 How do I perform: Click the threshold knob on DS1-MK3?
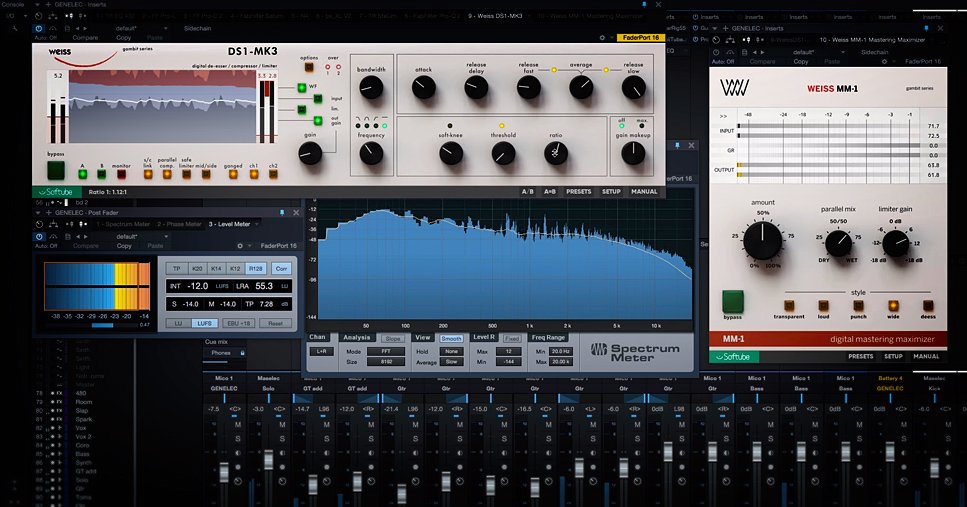(x=502, y=153)
